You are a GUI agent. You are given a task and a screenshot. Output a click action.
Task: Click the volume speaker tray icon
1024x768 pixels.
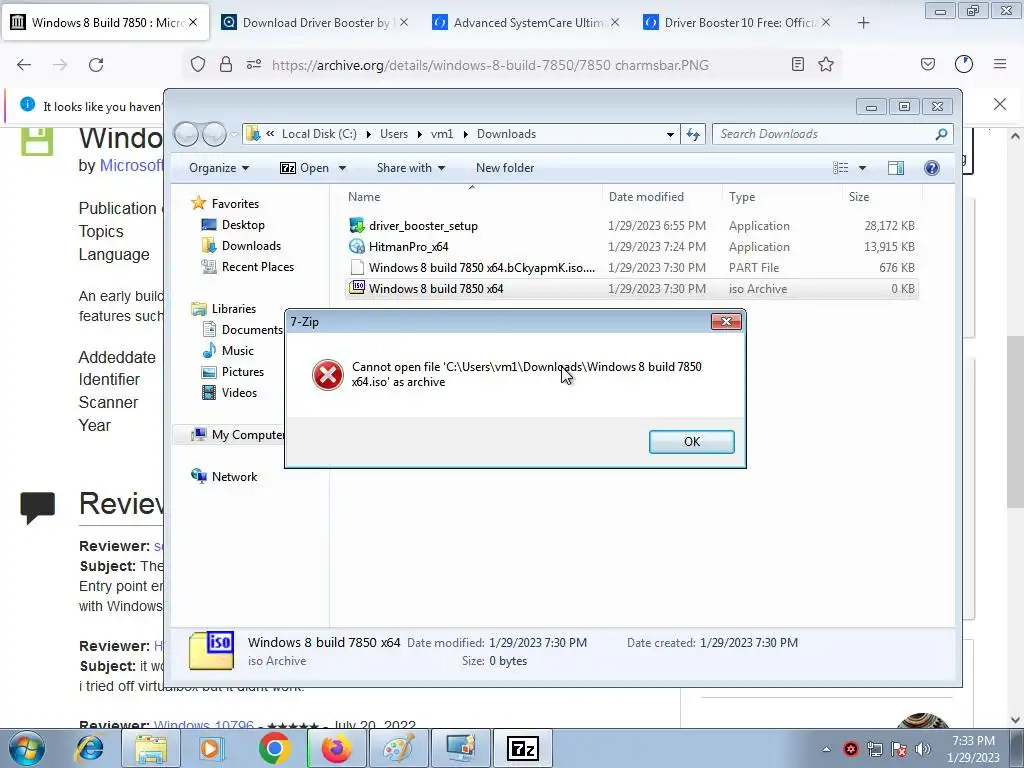point(923,749)
